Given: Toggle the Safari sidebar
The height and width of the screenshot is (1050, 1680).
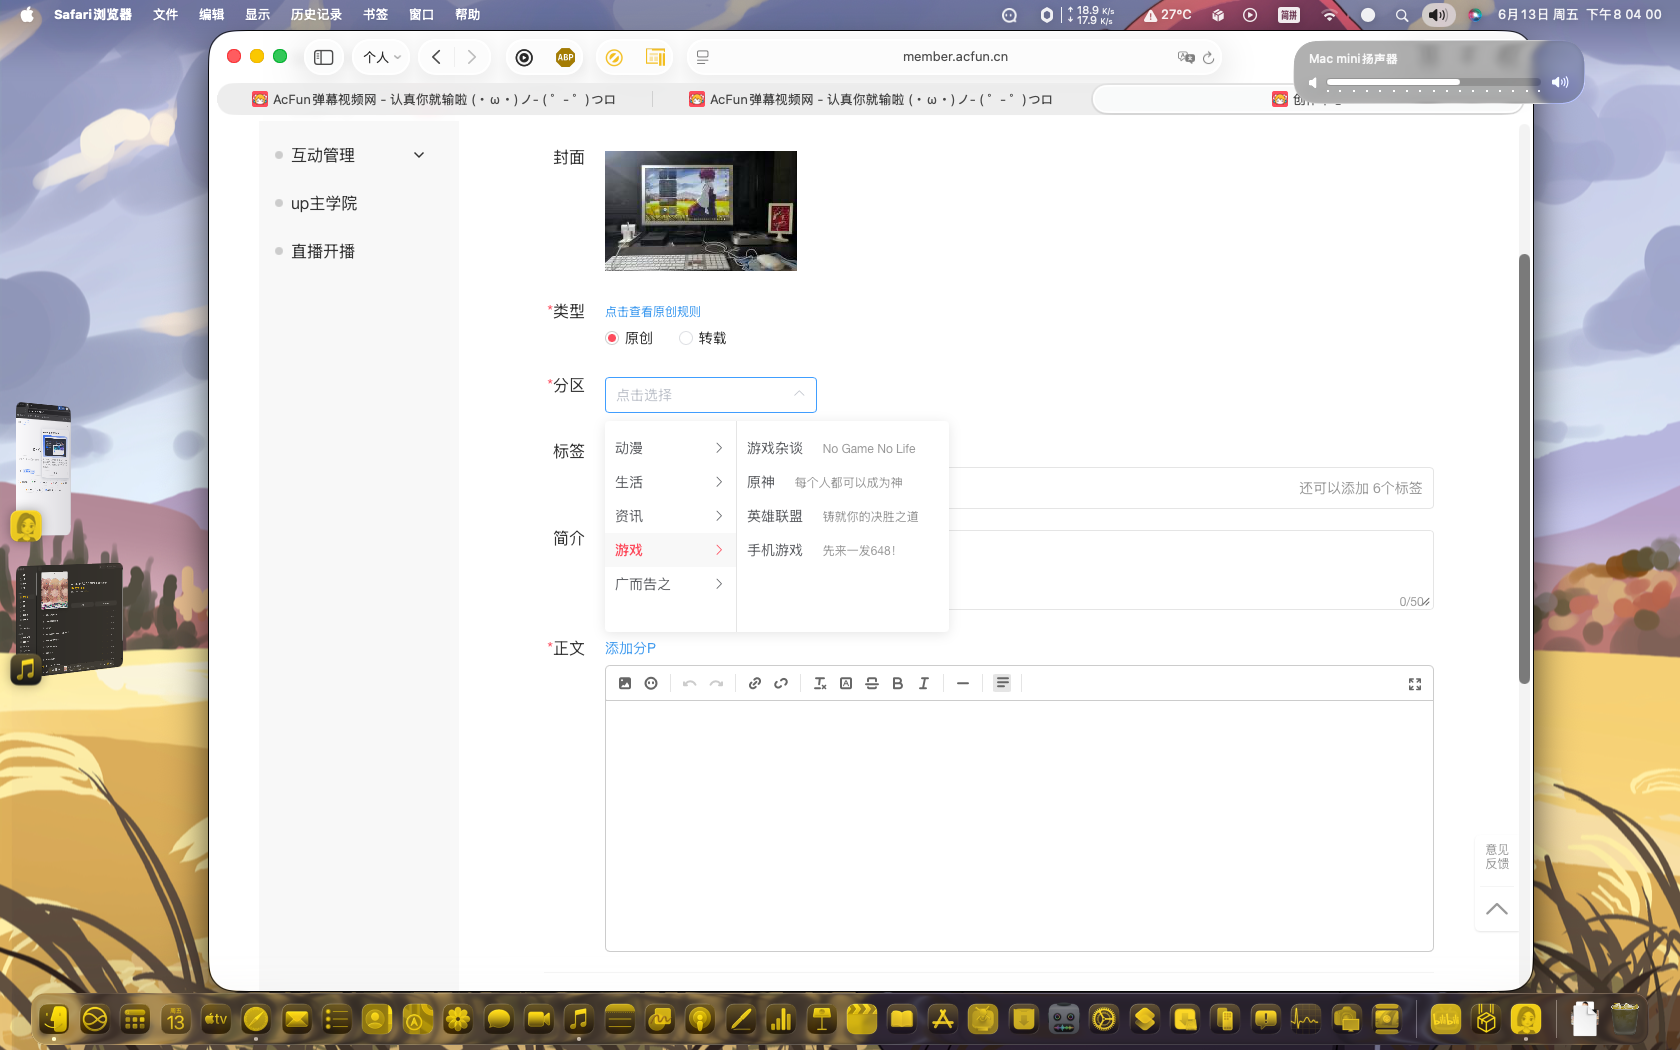Looking at the screenshot, I should click(x=324, y=57).
